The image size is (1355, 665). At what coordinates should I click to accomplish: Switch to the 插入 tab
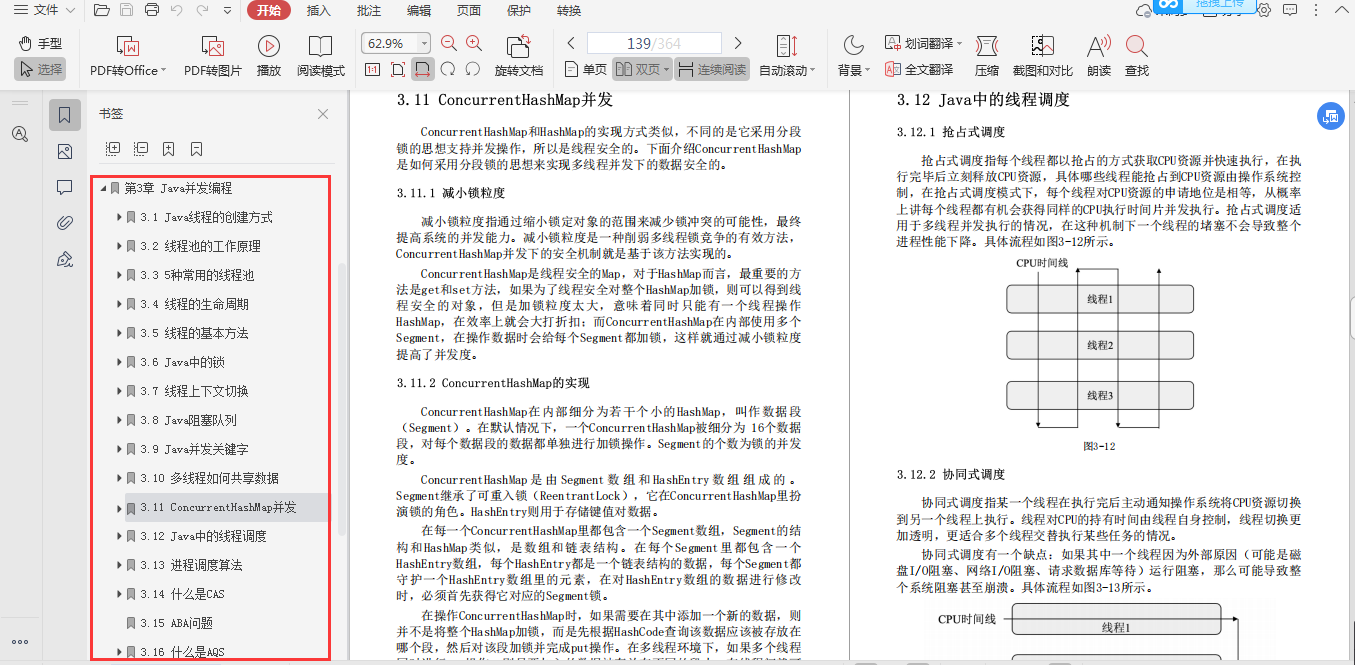click(x=319, y=10)
